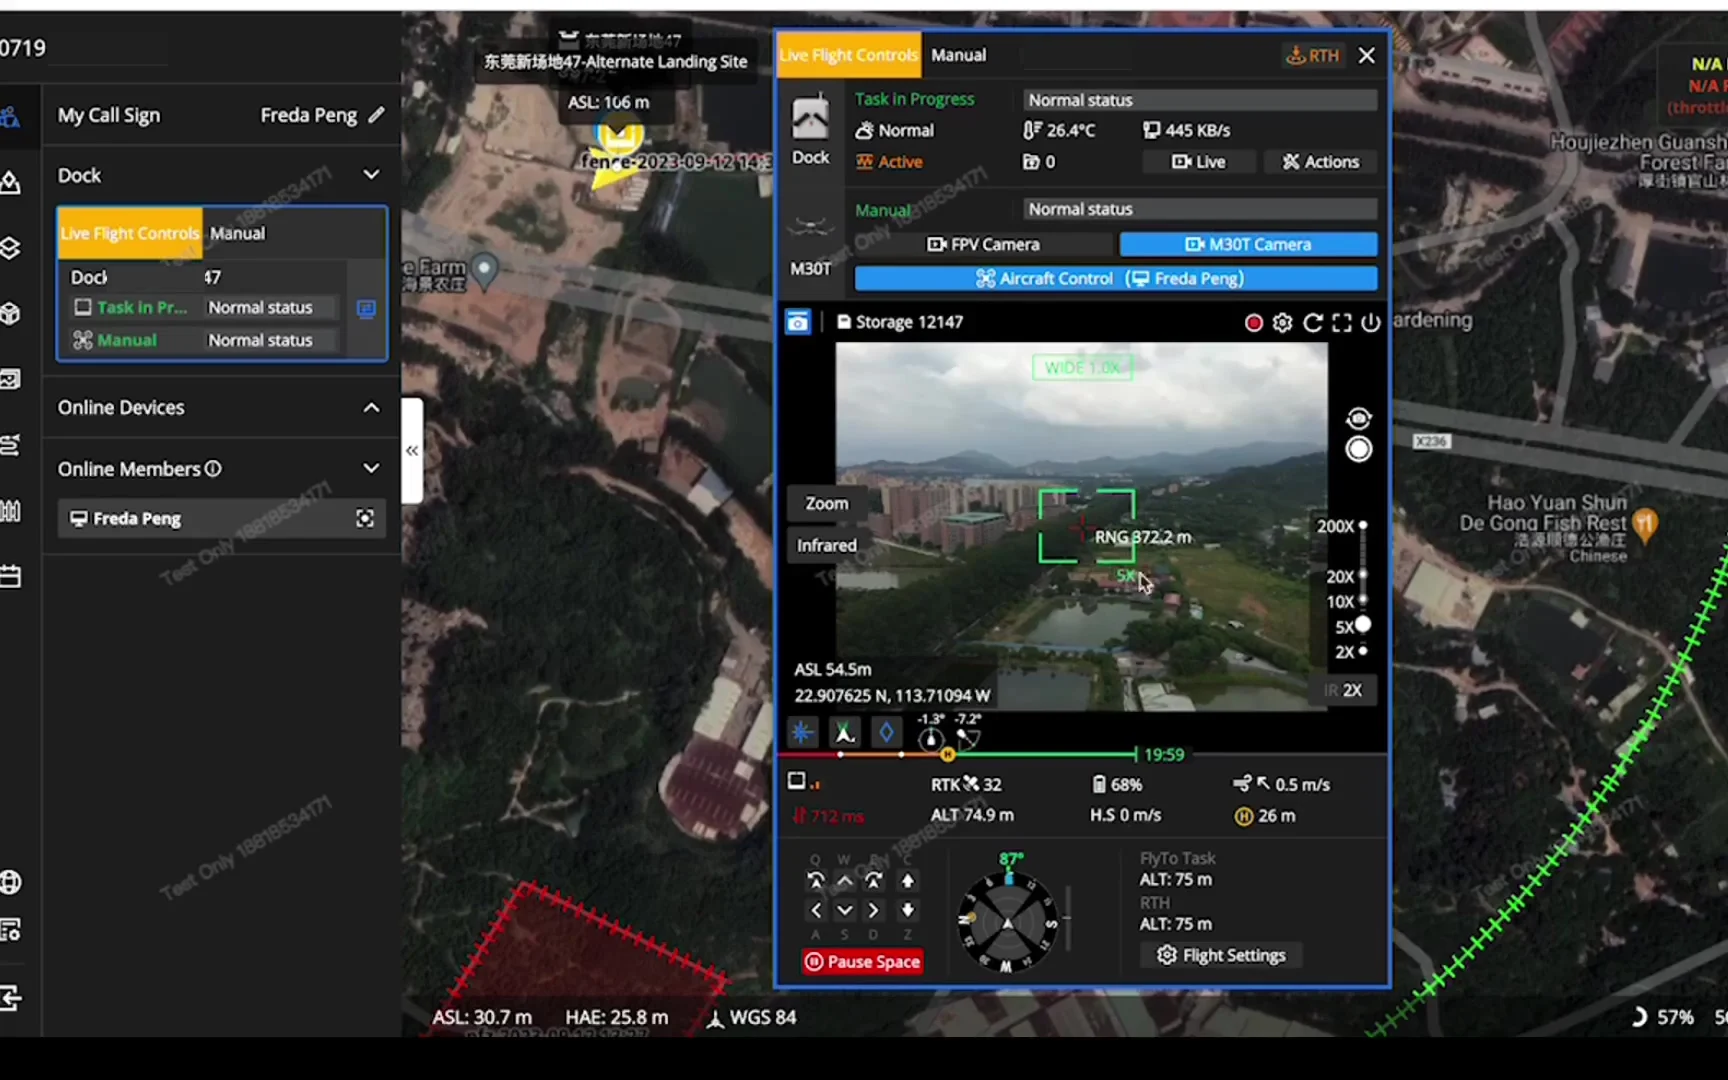
Task: Select the FPV Camera feed
Action: 984,244
